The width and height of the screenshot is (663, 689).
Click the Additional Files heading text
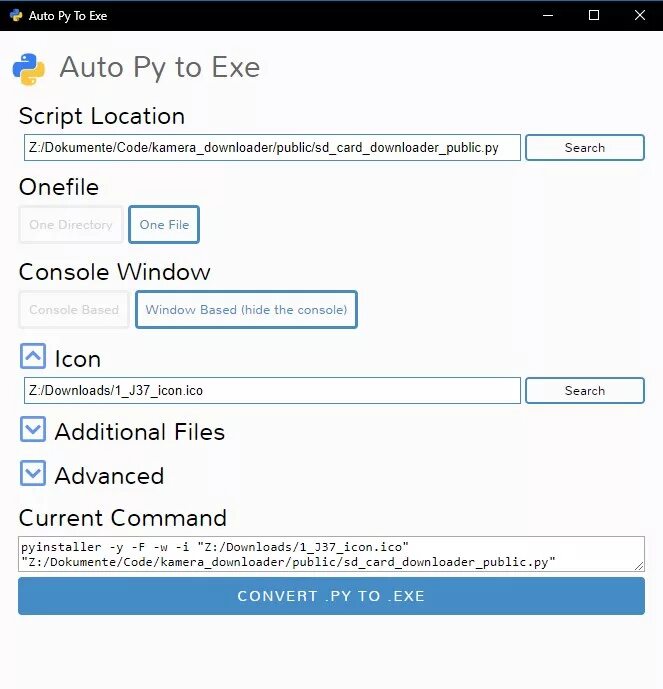(x=140, y=432)
